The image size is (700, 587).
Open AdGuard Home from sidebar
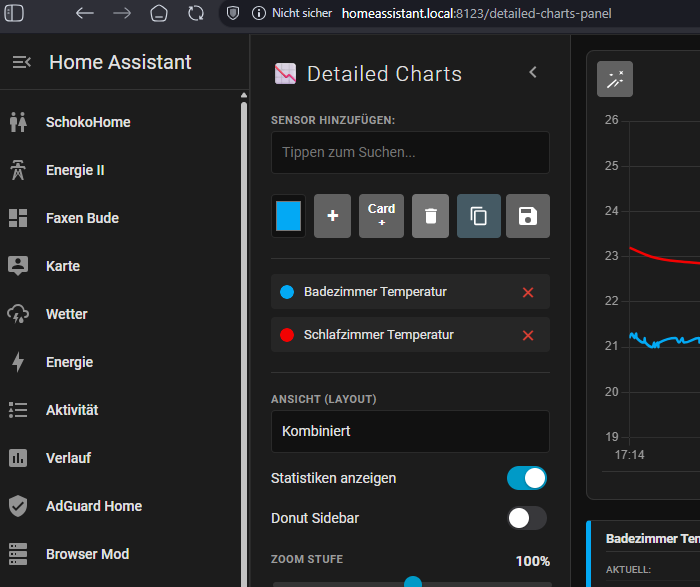[93, 506]
